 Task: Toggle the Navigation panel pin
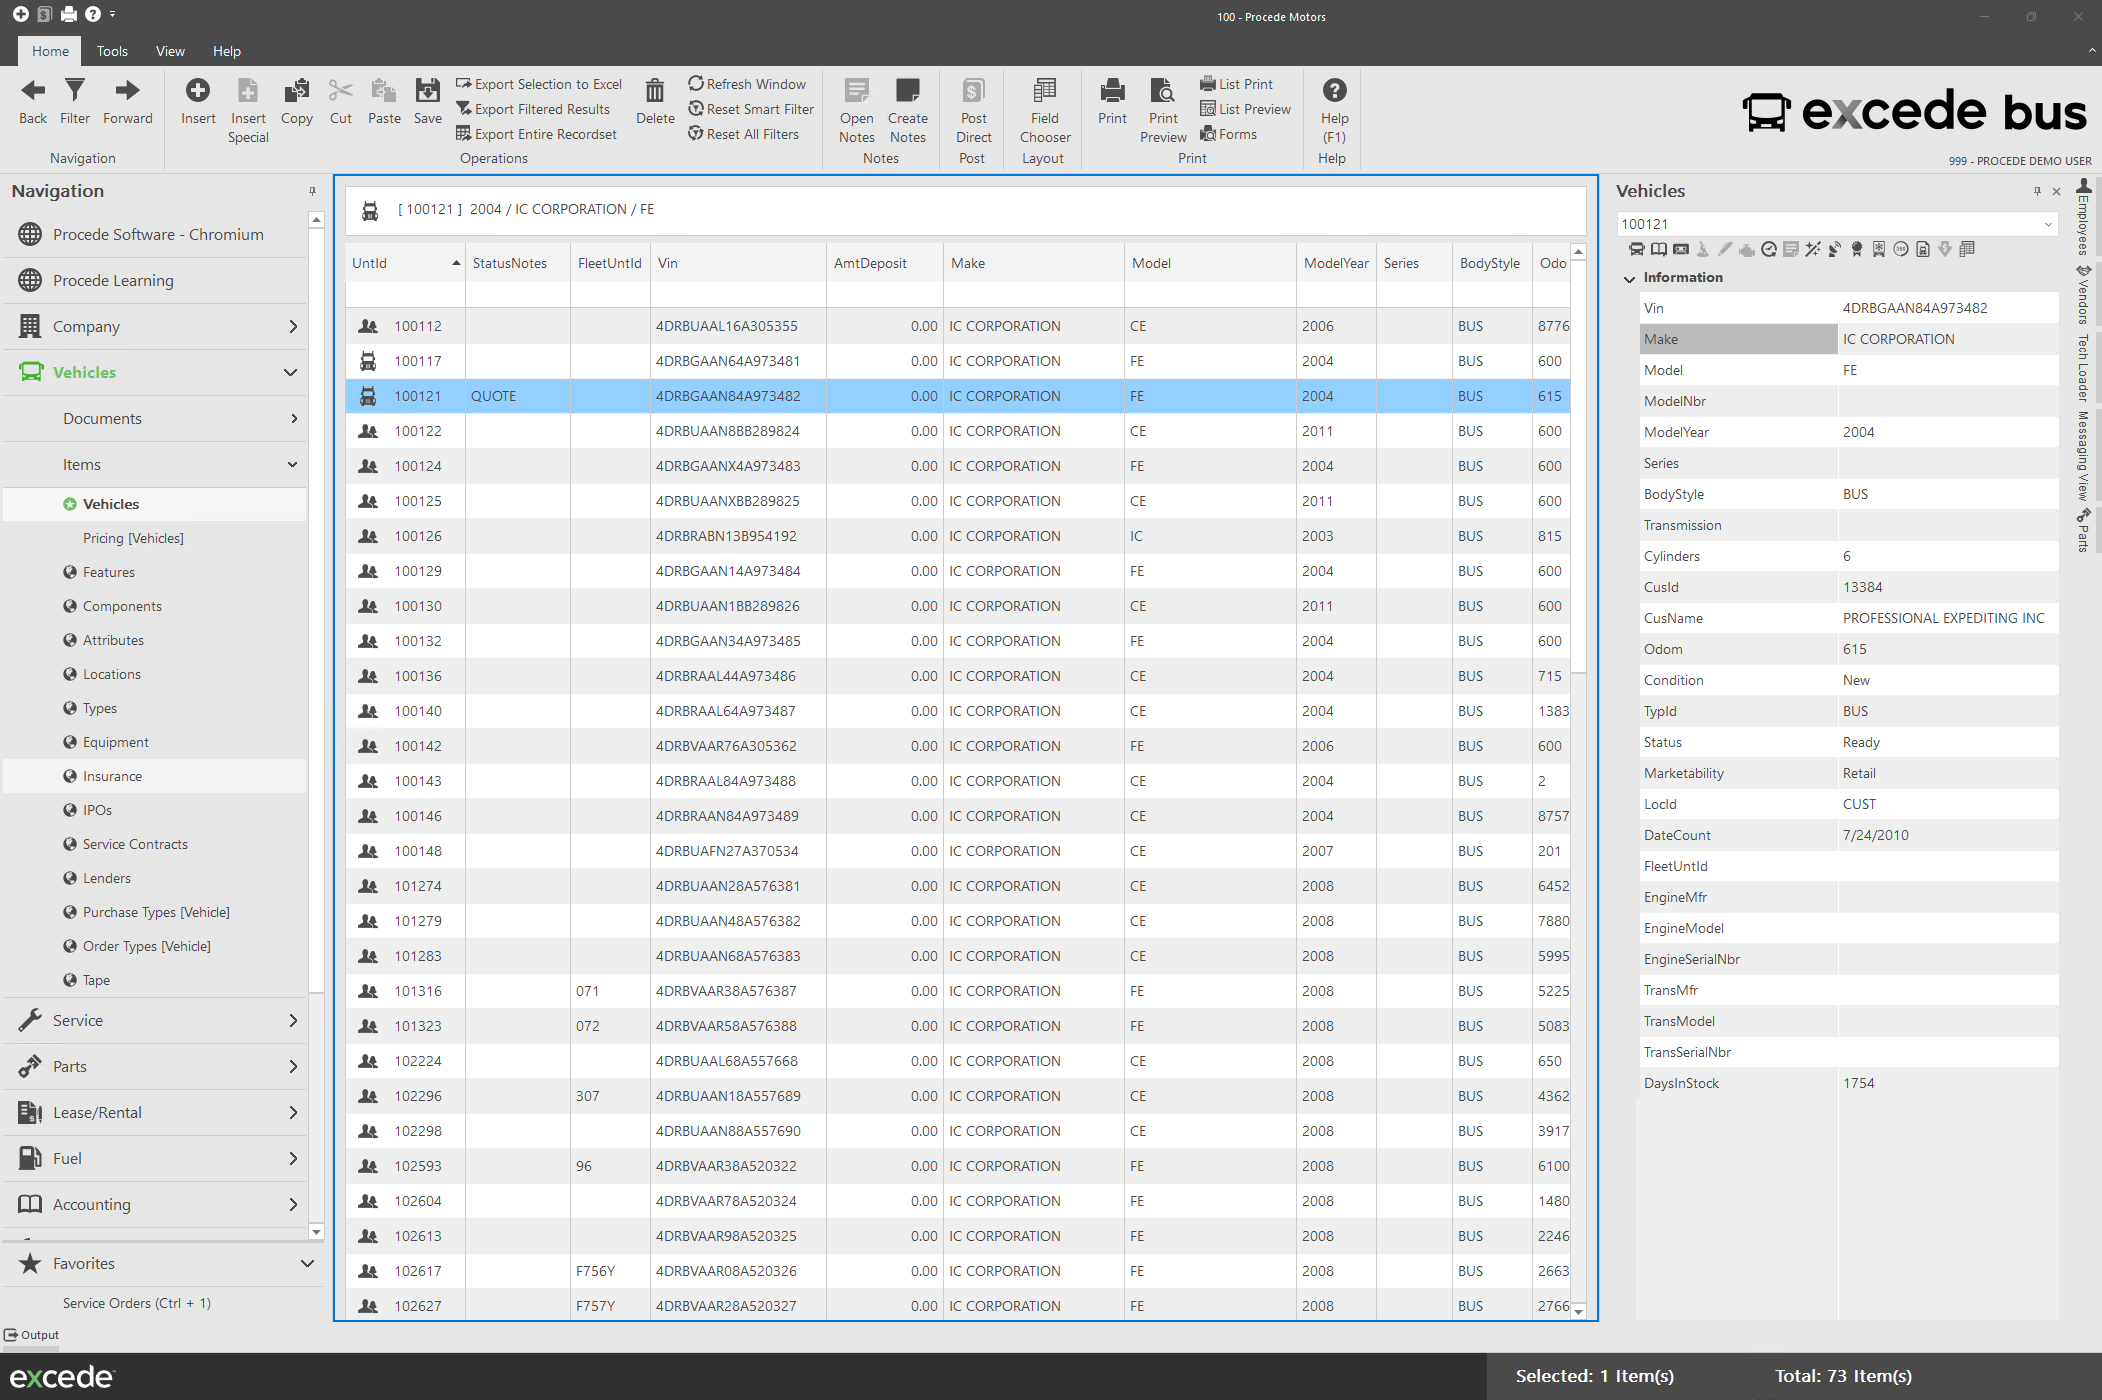click(312, 191)
